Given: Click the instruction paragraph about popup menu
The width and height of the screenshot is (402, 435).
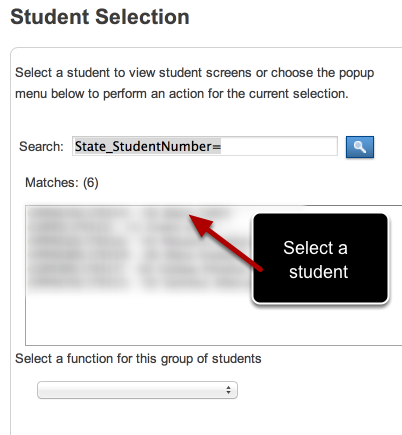Looking at the screenshot, I should coord(195,83).
